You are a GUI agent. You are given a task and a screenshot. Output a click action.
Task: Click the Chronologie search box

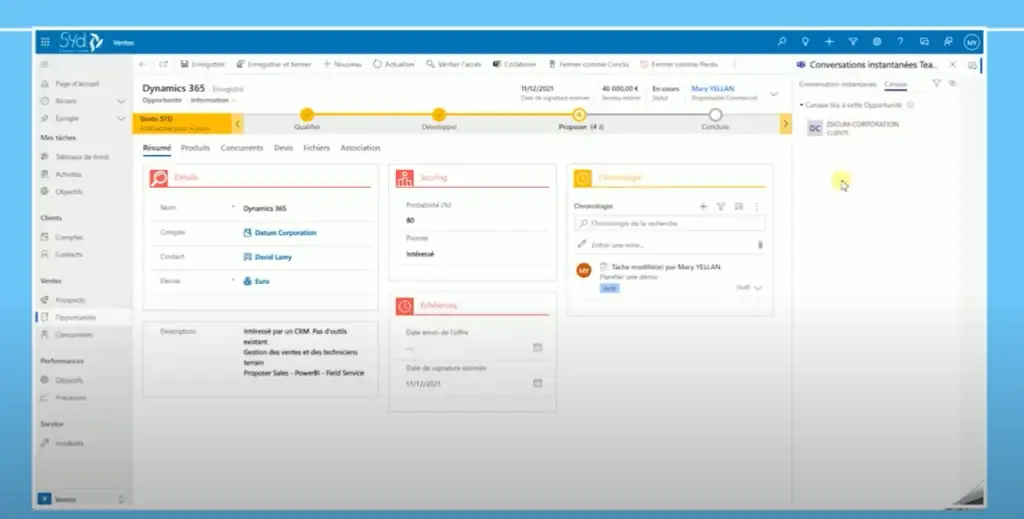click(x=669, y=223)
